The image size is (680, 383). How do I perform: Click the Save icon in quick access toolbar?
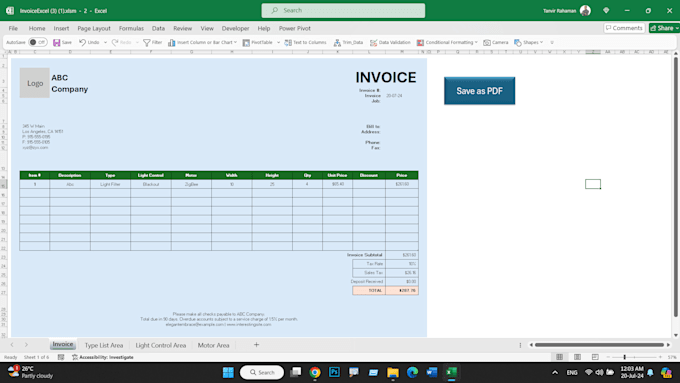point(57,43)
